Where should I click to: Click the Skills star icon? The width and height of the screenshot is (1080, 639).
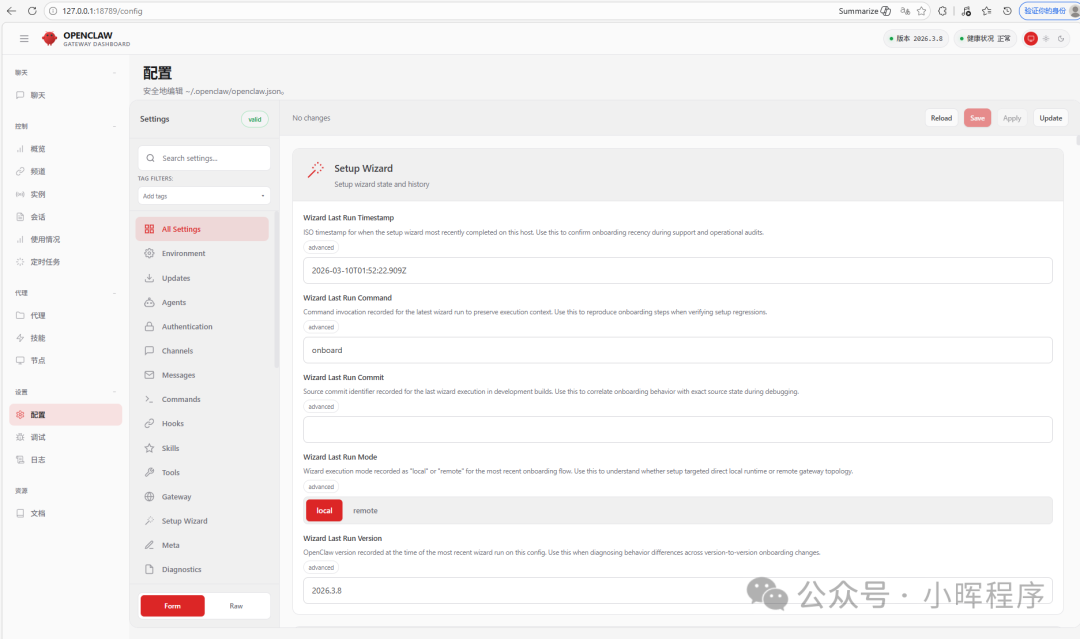pyautogui.click(x=149, y=448)
